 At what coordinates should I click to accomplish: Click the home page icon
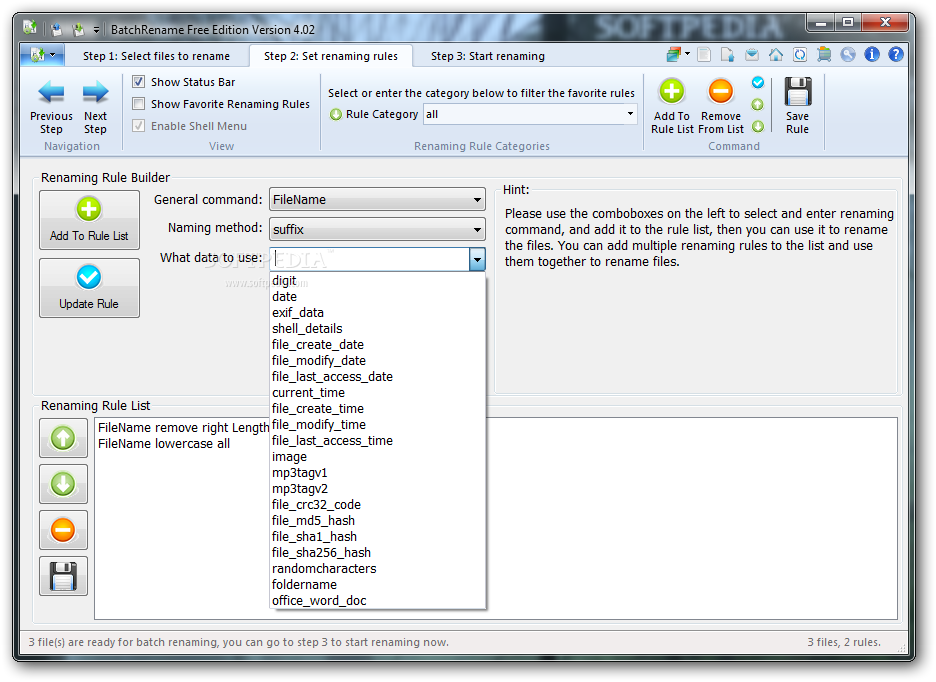point(776,55)
